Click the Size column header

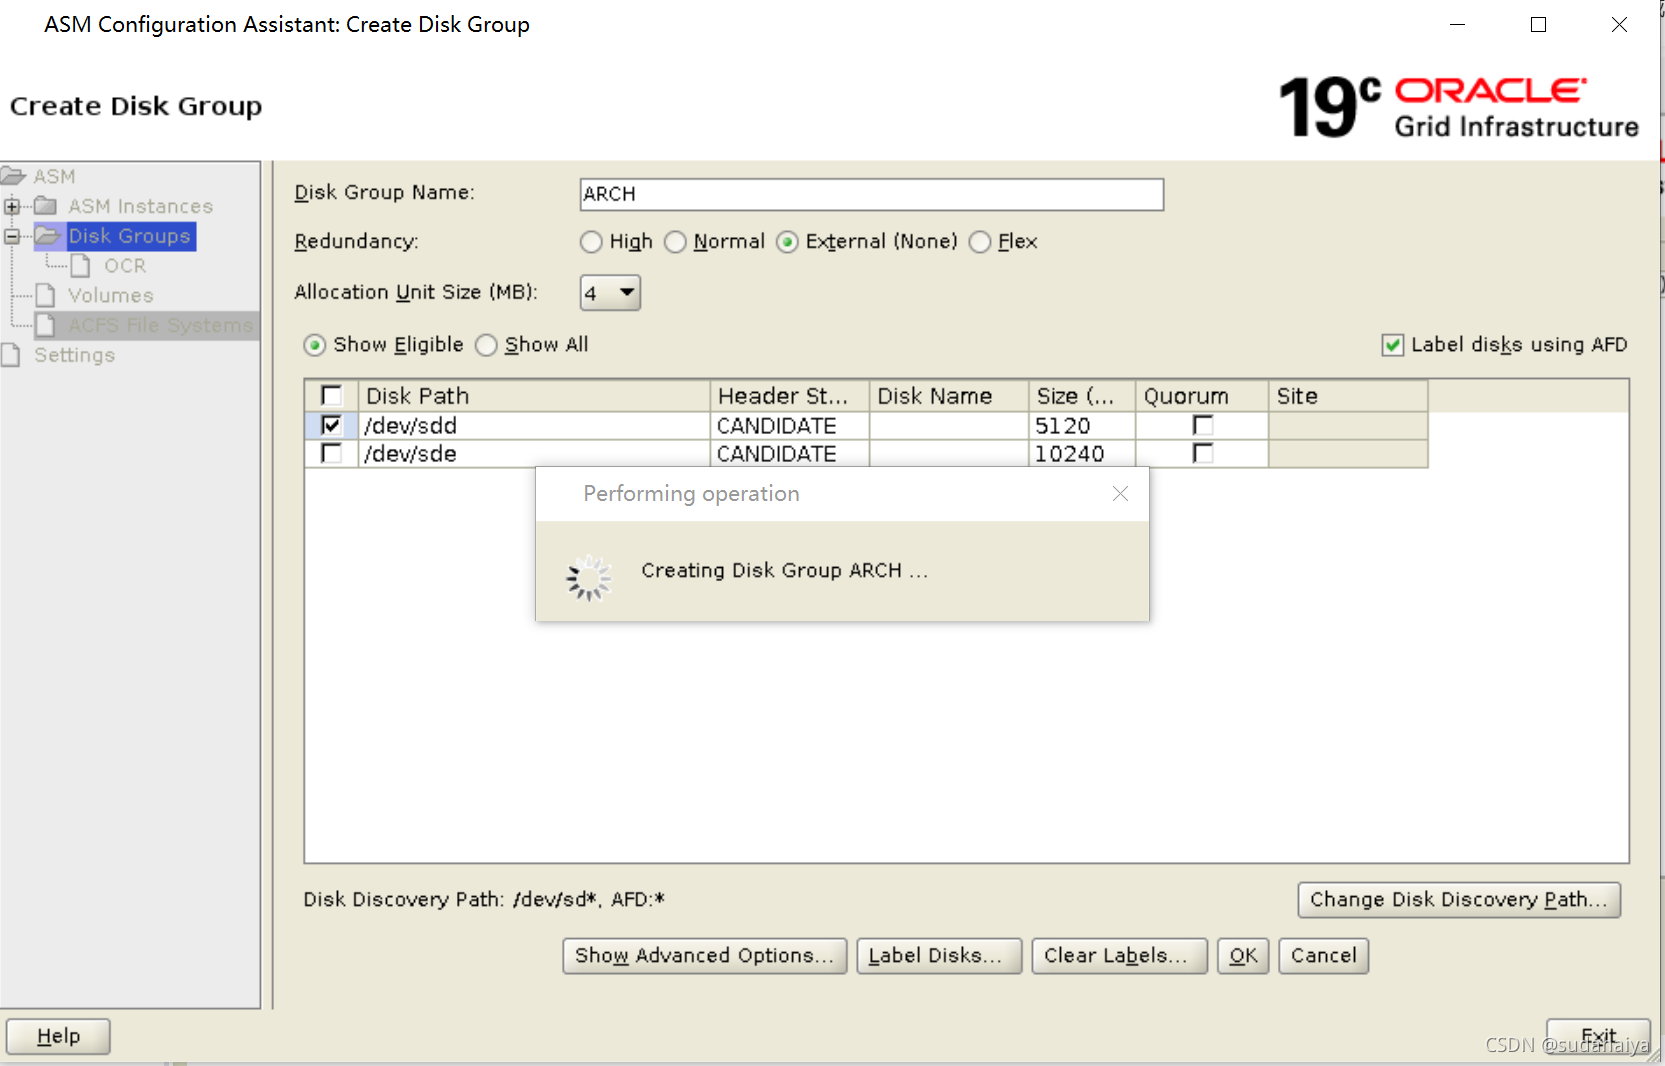point(1082,396)
